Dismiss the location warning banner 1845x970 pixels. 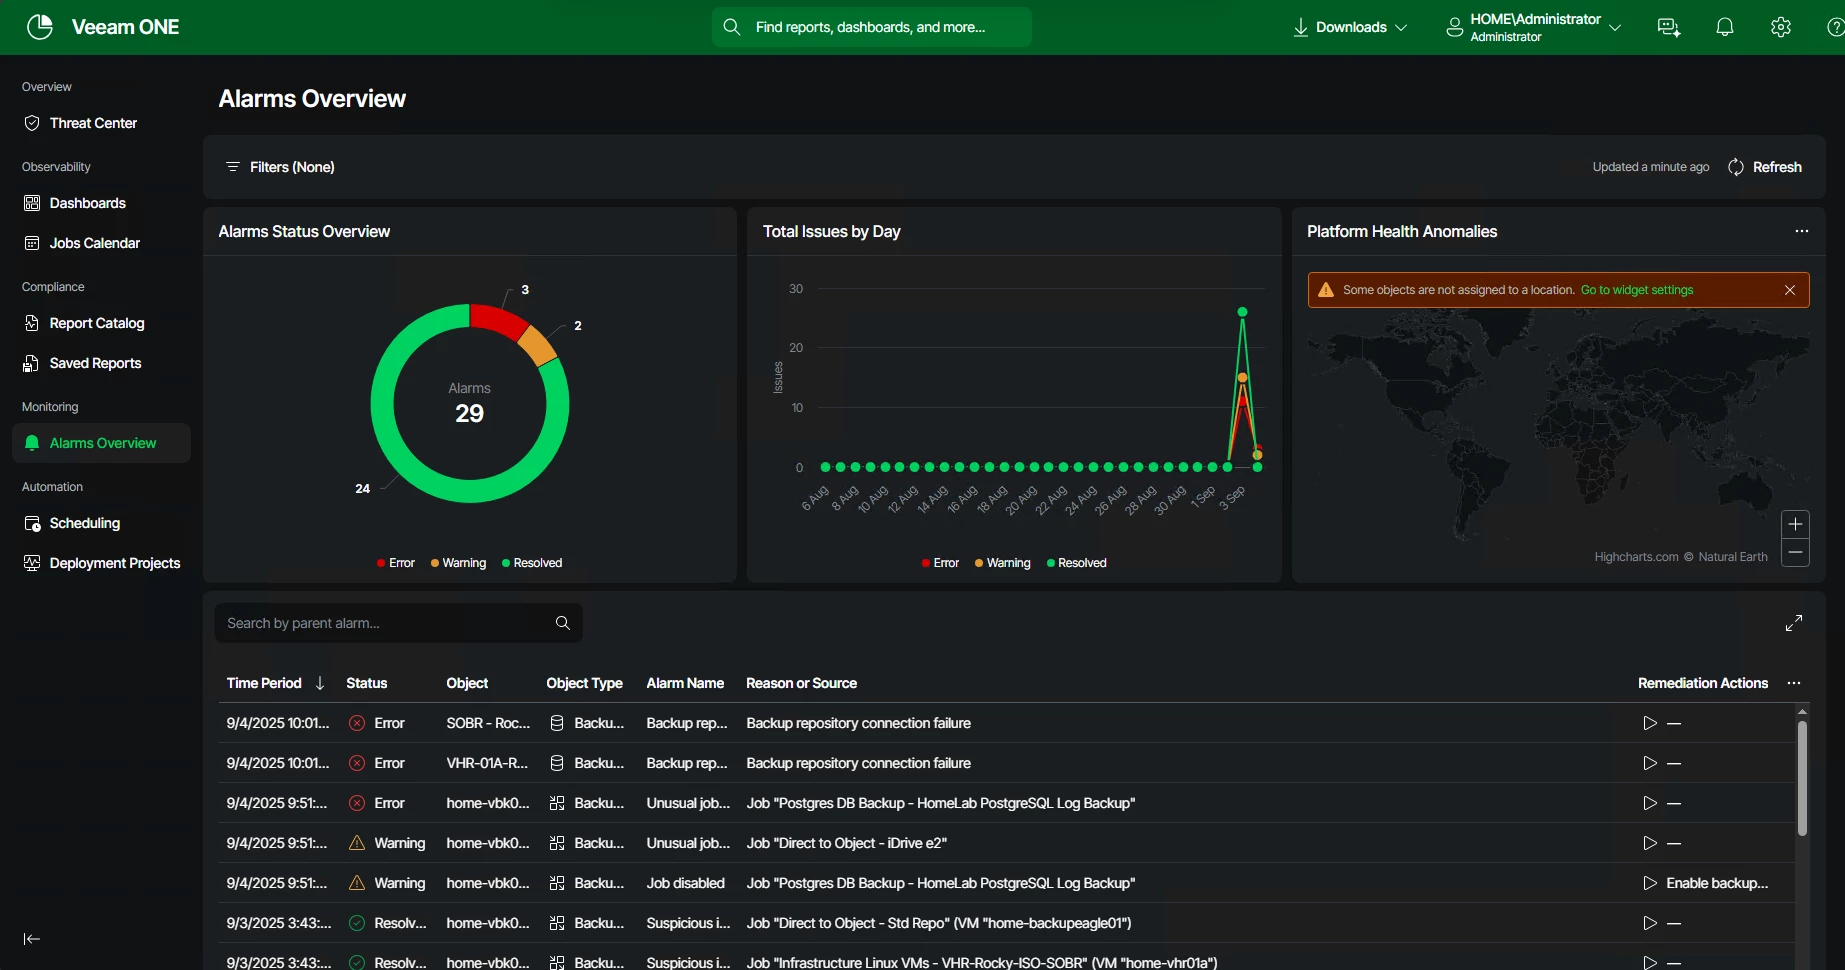(1790, 290)
